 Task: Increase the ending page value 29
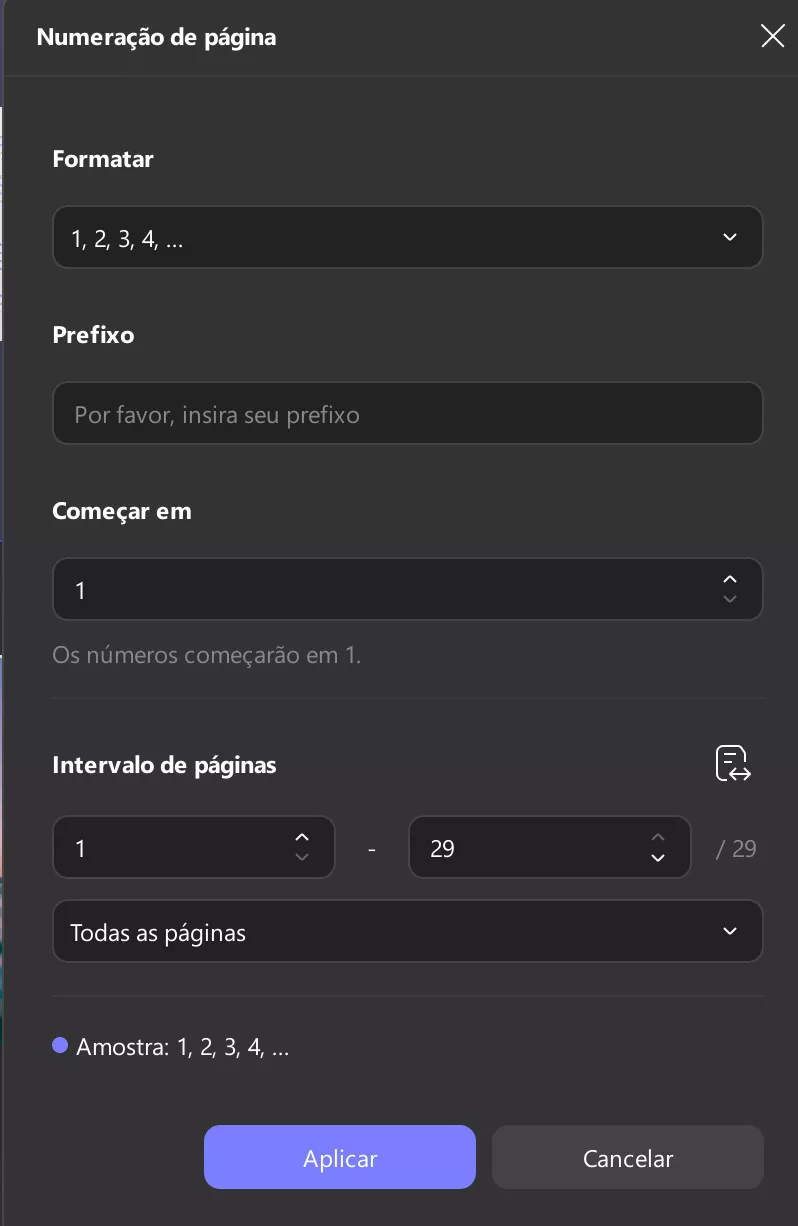point(658,836)
